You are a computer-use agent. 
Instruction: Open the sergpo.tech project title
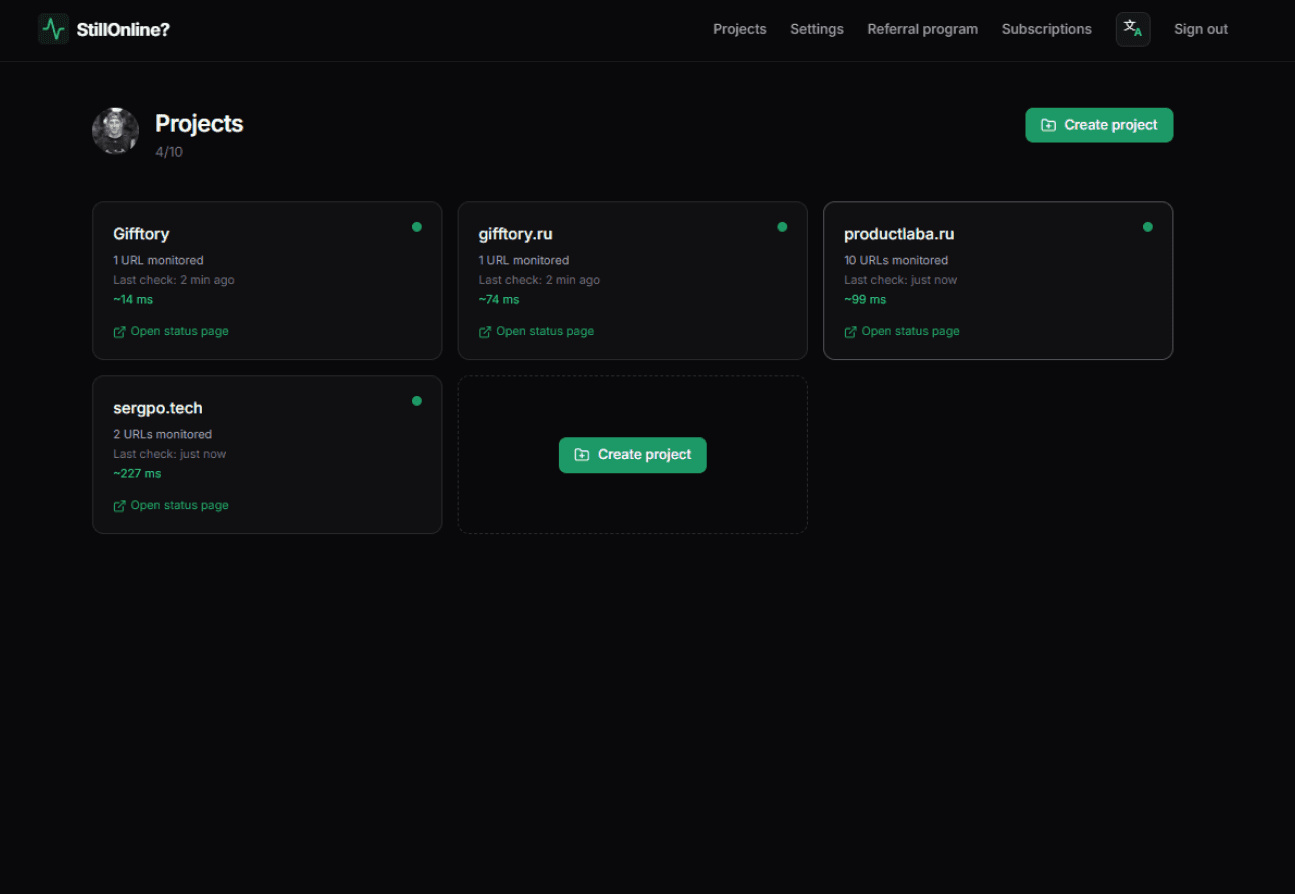click(x=158, y=408)
